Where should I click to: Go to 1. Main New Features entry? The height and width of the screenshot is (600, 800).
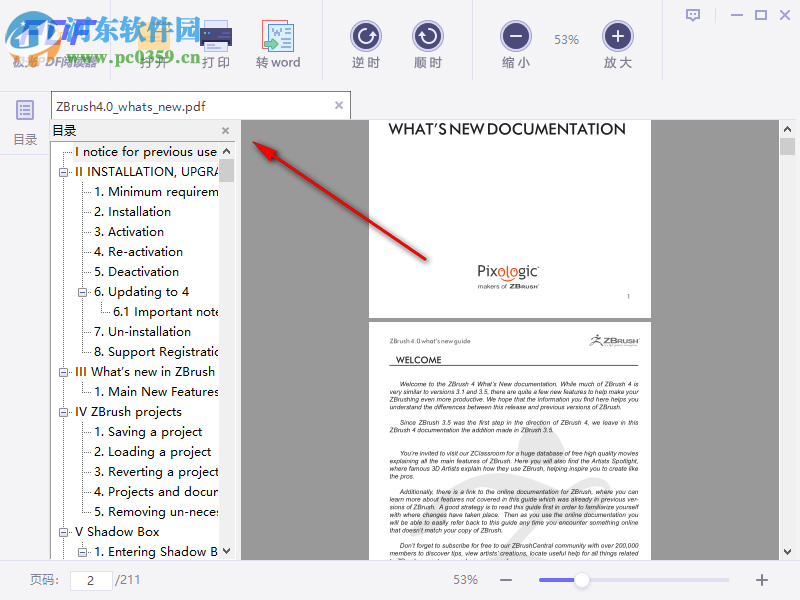pos(156,392)
